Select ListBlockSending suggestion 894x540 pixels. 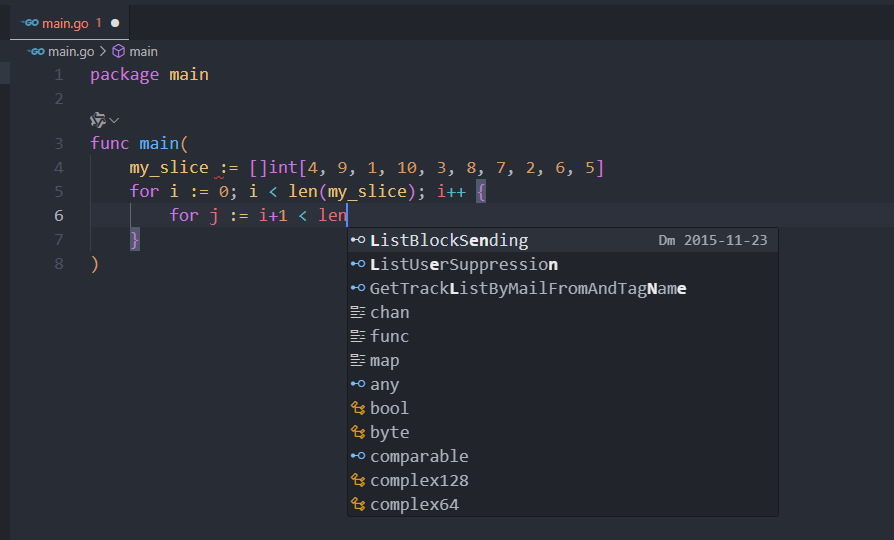[563, 240]
